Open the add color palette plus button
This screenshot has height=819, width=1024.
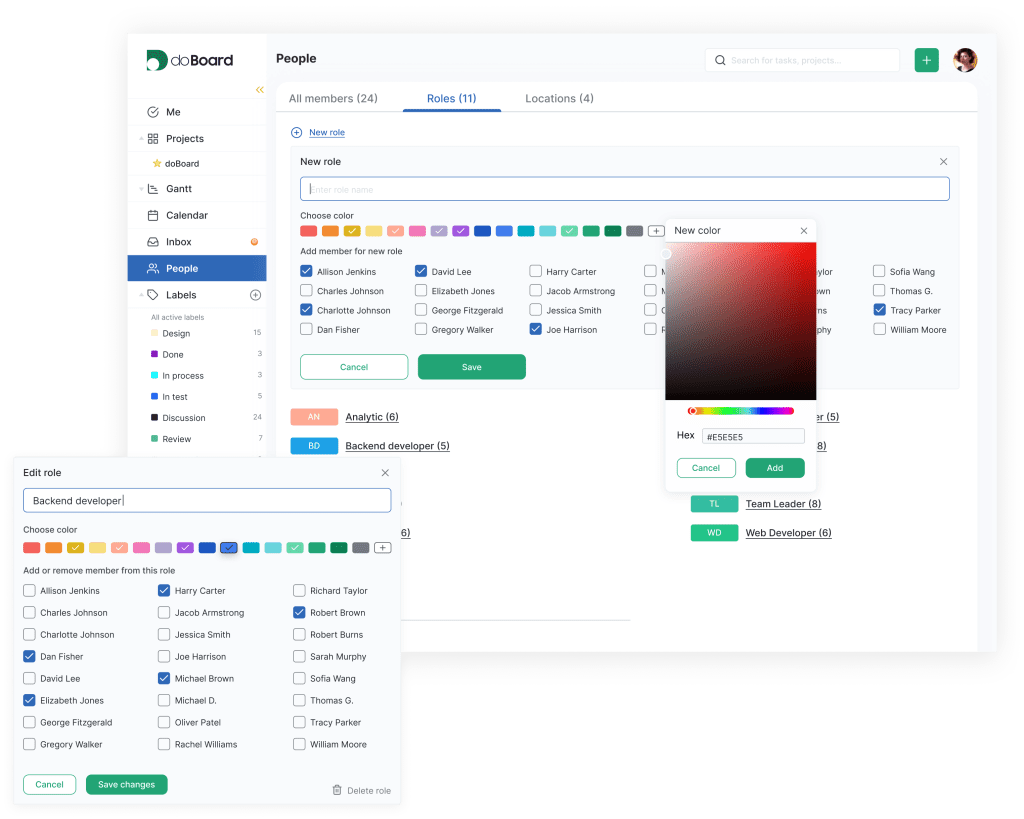[656, 230]
